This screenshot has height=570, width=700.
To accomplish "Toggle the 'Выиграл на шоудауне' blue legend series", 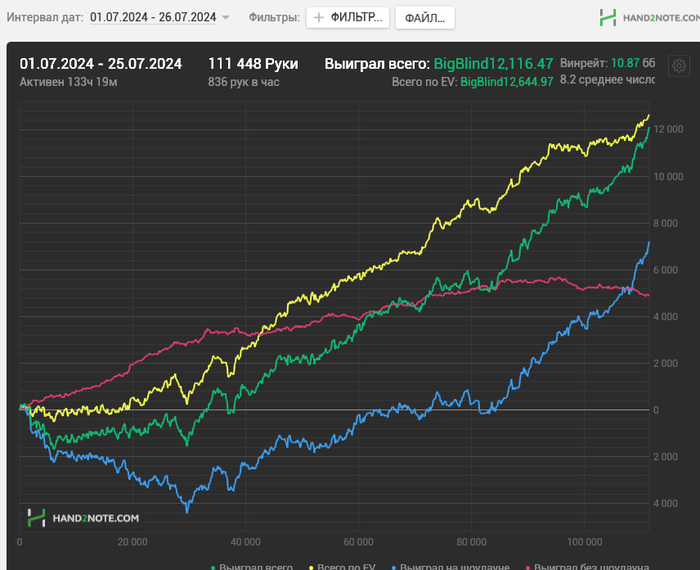I will 450,566.
